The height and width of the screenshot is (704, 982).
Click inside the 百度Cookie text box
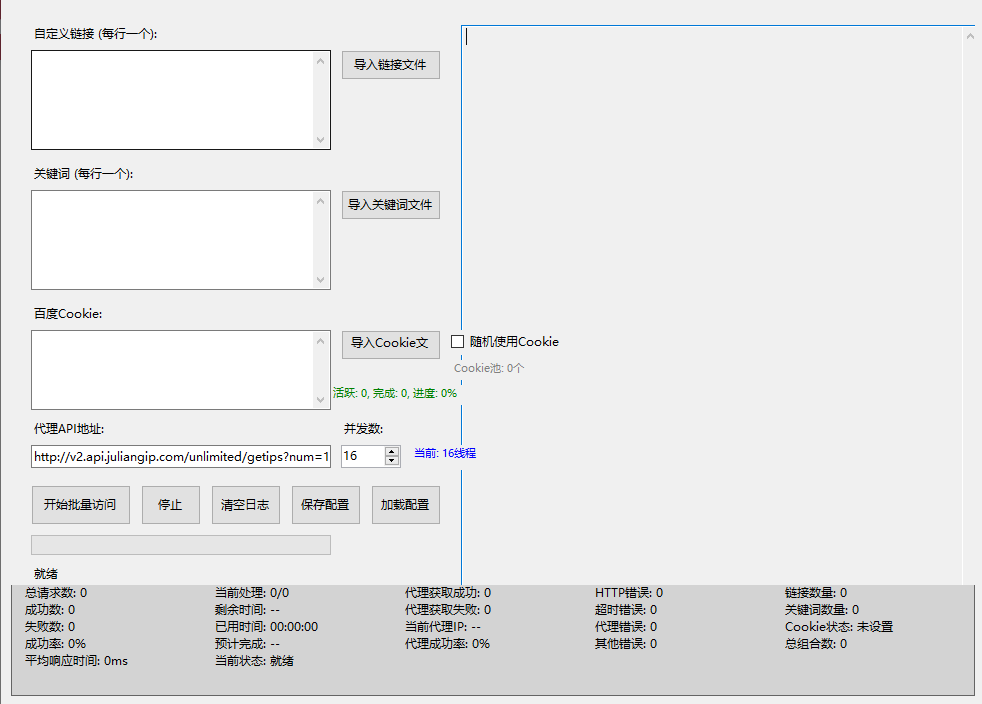coord(172,370)
